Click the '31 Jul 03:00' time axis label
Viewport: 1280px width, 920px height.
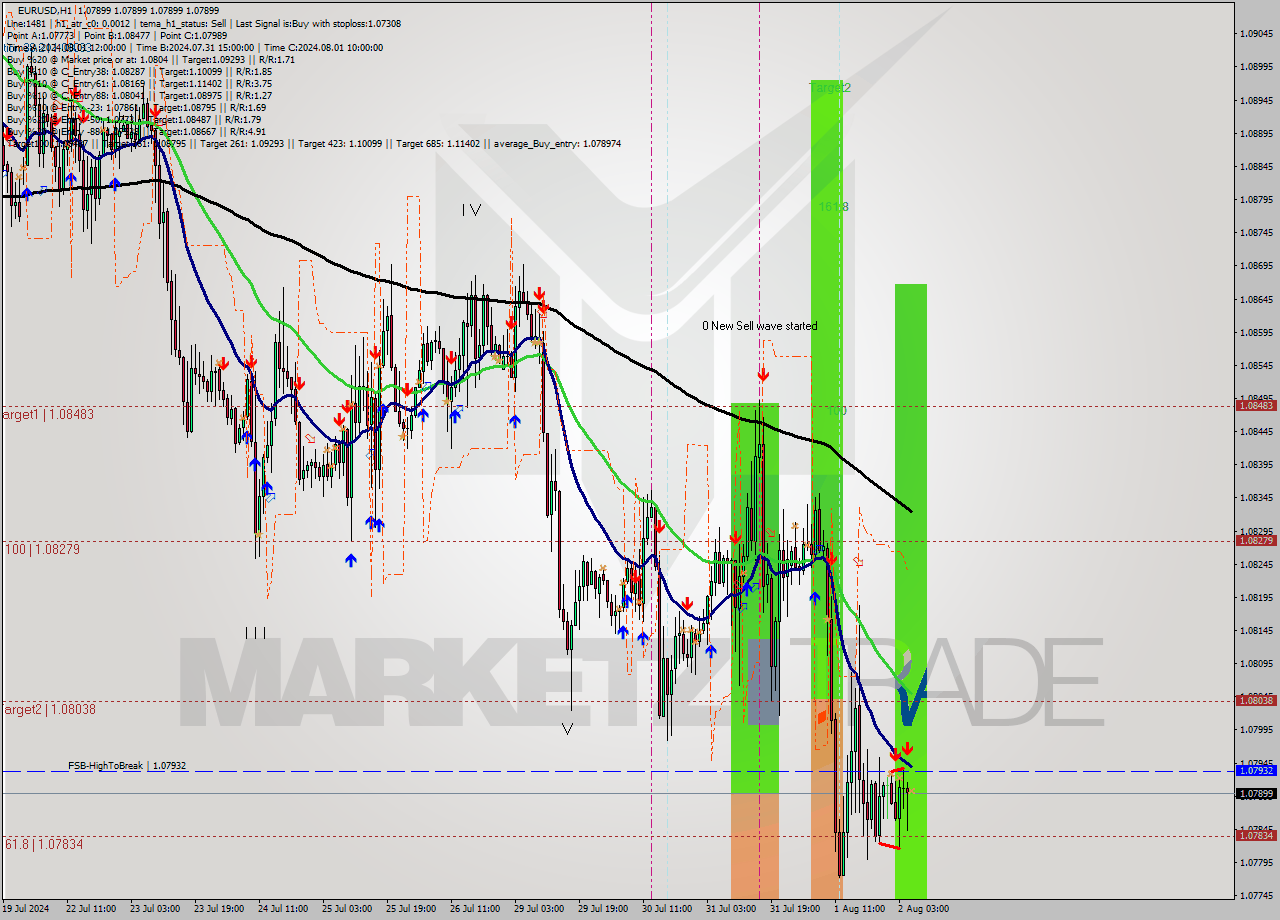[x=731, y=909]
